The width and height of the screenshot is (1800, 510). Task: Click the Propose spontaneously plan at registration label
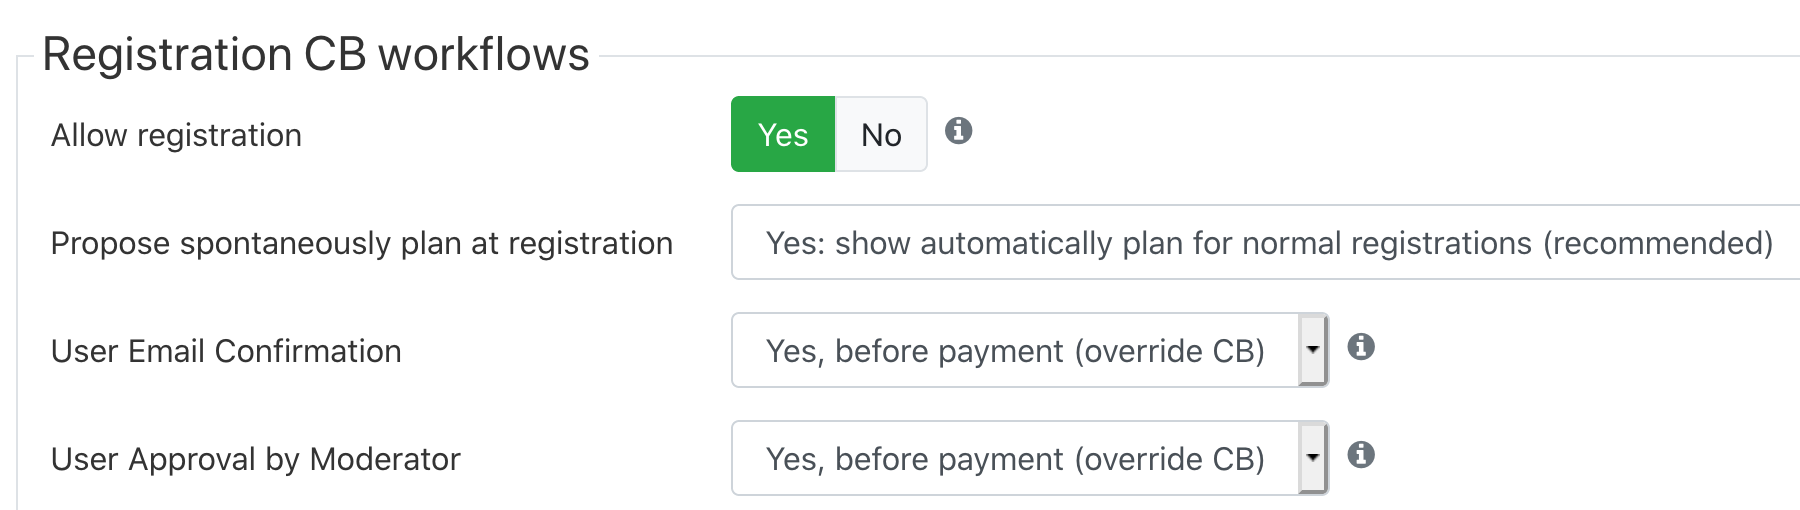(362, 243)
